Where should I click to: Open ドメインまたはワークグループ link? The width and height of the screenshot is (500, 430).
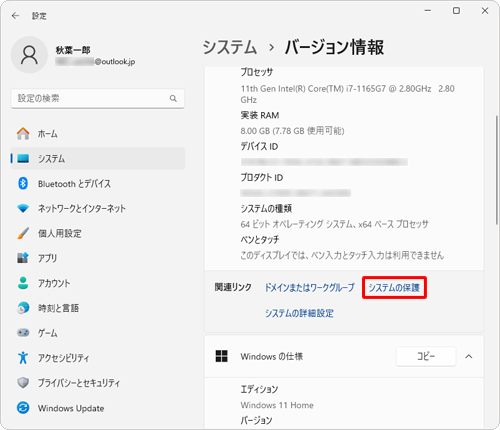pos(310,287)
